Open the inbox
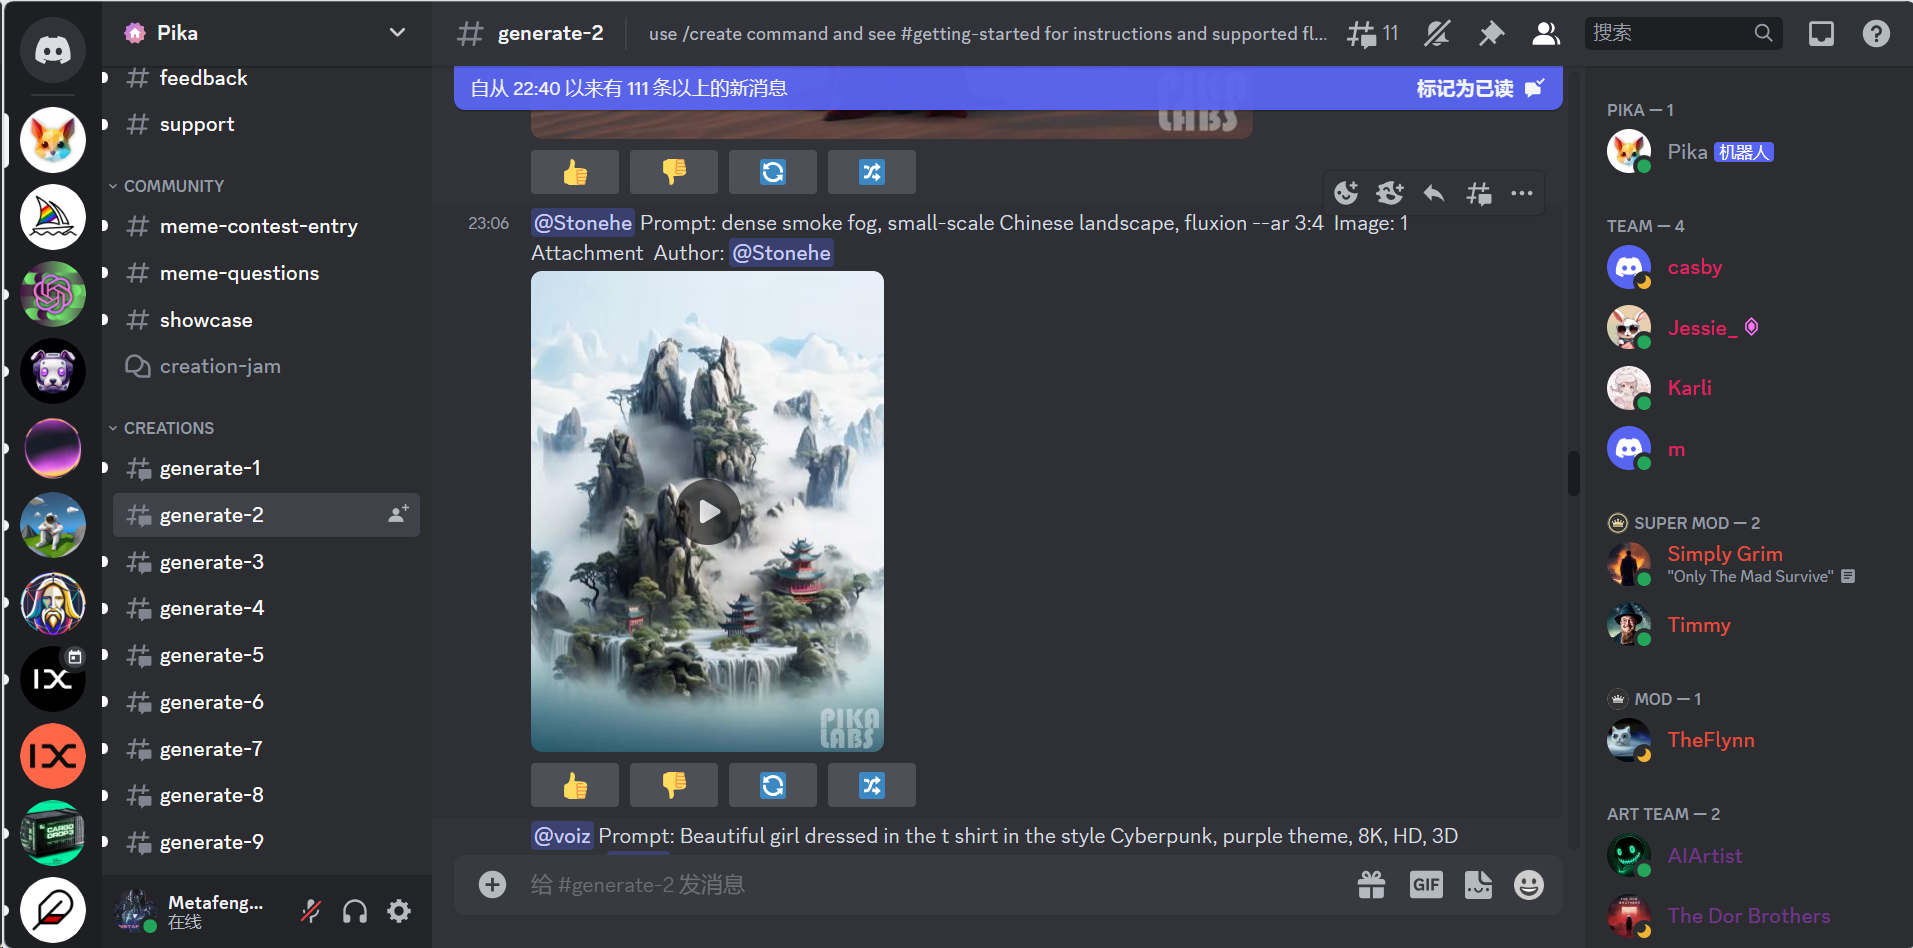1913x948 pixels. point(1821,34)
